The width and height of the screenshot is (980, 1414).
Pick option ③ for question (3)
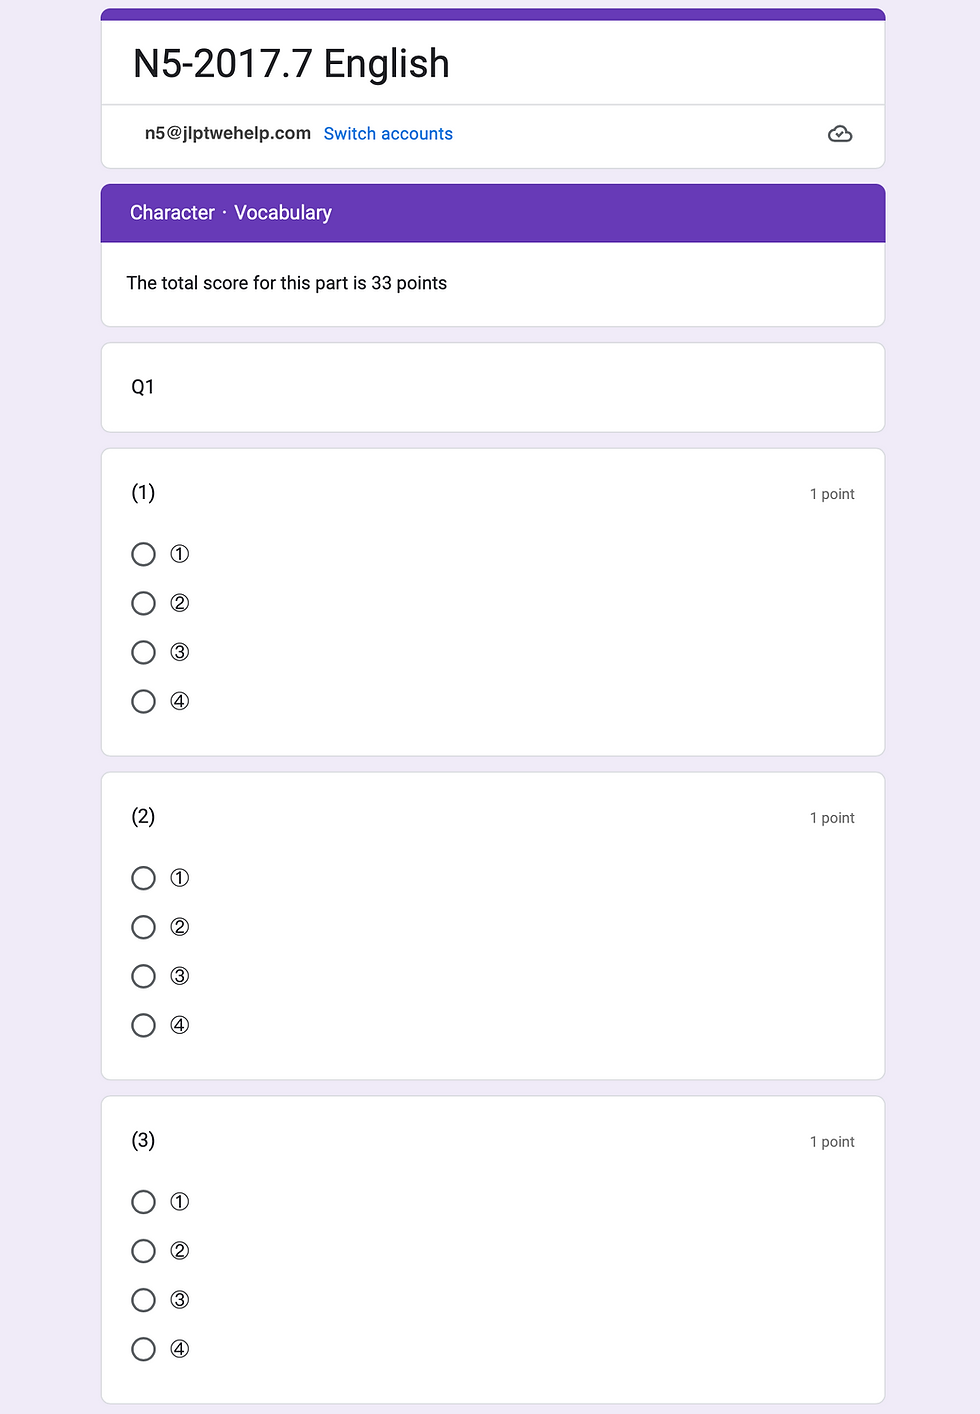coord(144,1300)
